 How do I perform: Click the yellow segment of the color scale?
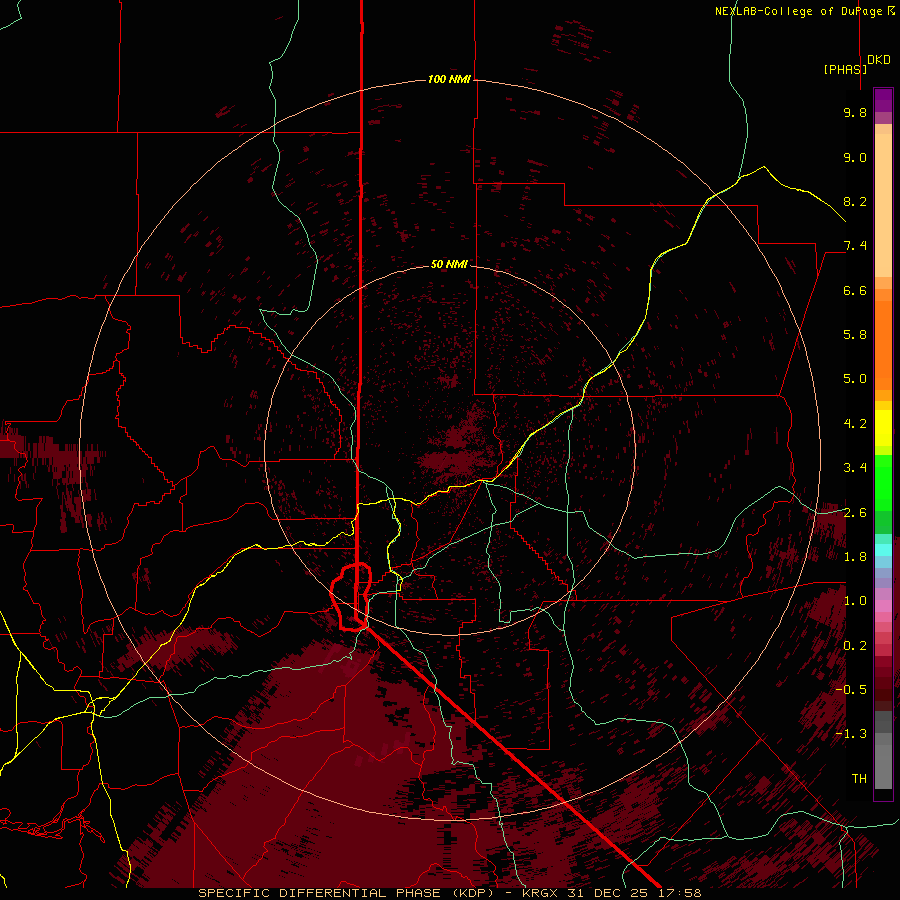point(883,428)
